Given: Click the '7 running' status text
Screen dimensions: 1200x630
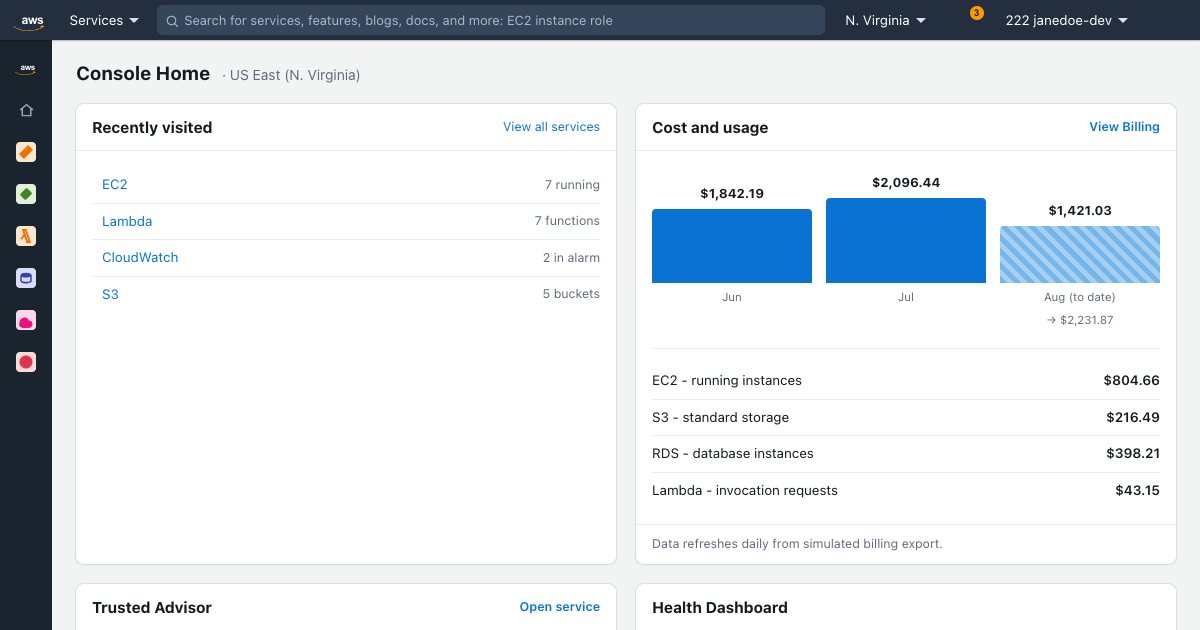Looking at the screenshot, I should [x=572, y=185].
